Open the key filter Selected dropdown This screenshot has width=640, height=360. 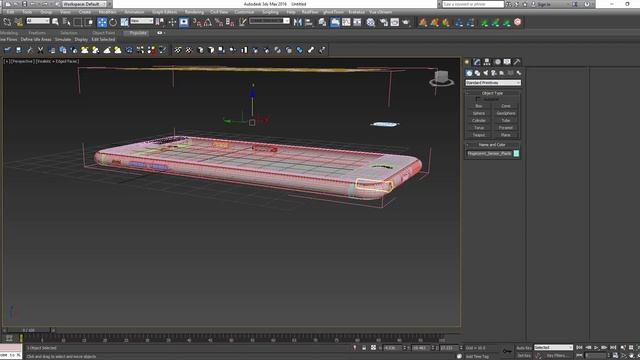click(x=553, y=348)
